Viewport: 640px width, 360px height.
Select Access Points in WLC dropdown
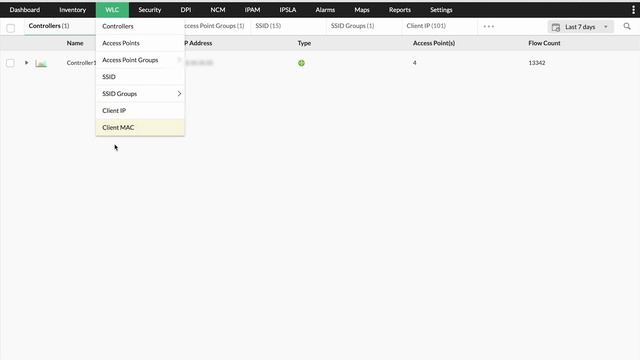(140, 43)
